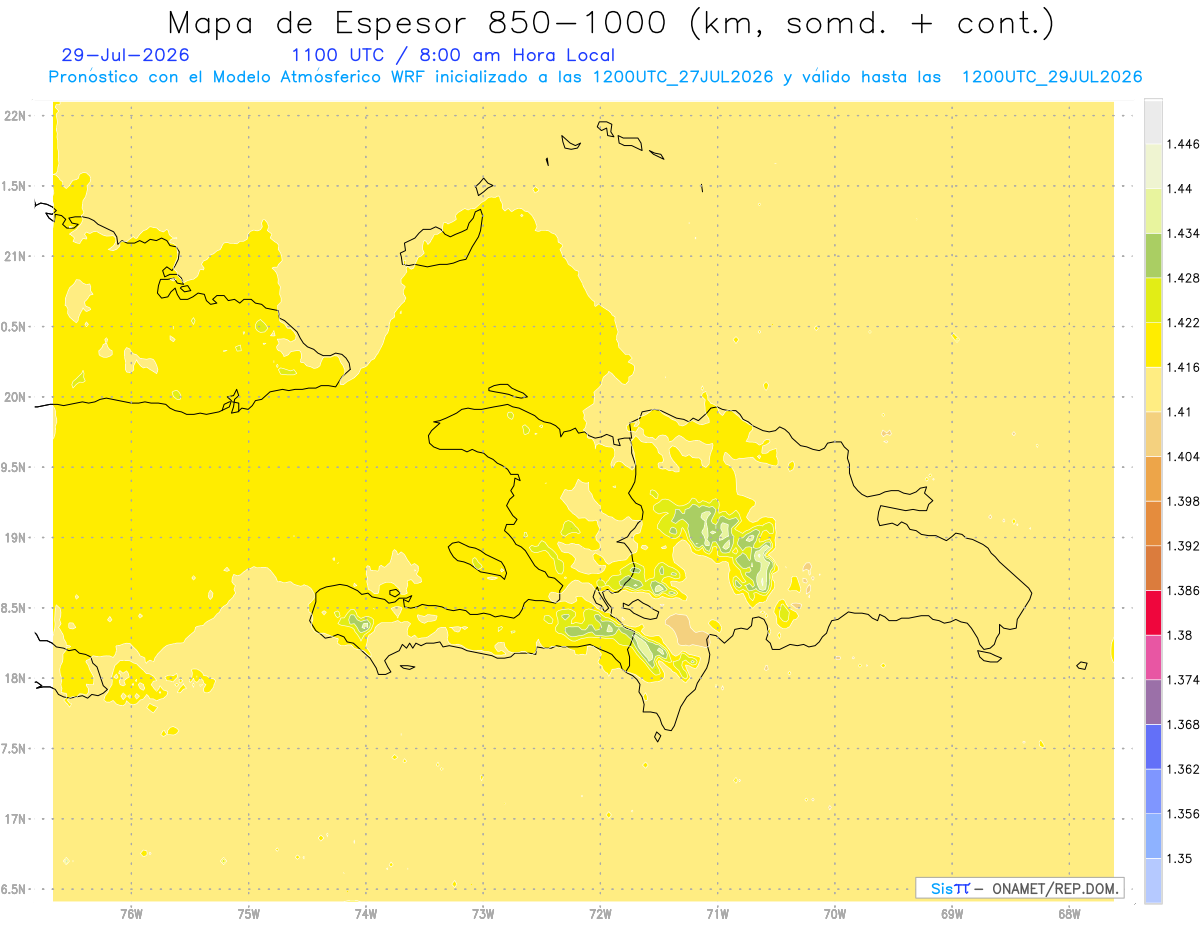Click the '1100 UTC / 8:00 am Hora Local' text
The width and height of the screenshot is (1200, 927).
453,55
